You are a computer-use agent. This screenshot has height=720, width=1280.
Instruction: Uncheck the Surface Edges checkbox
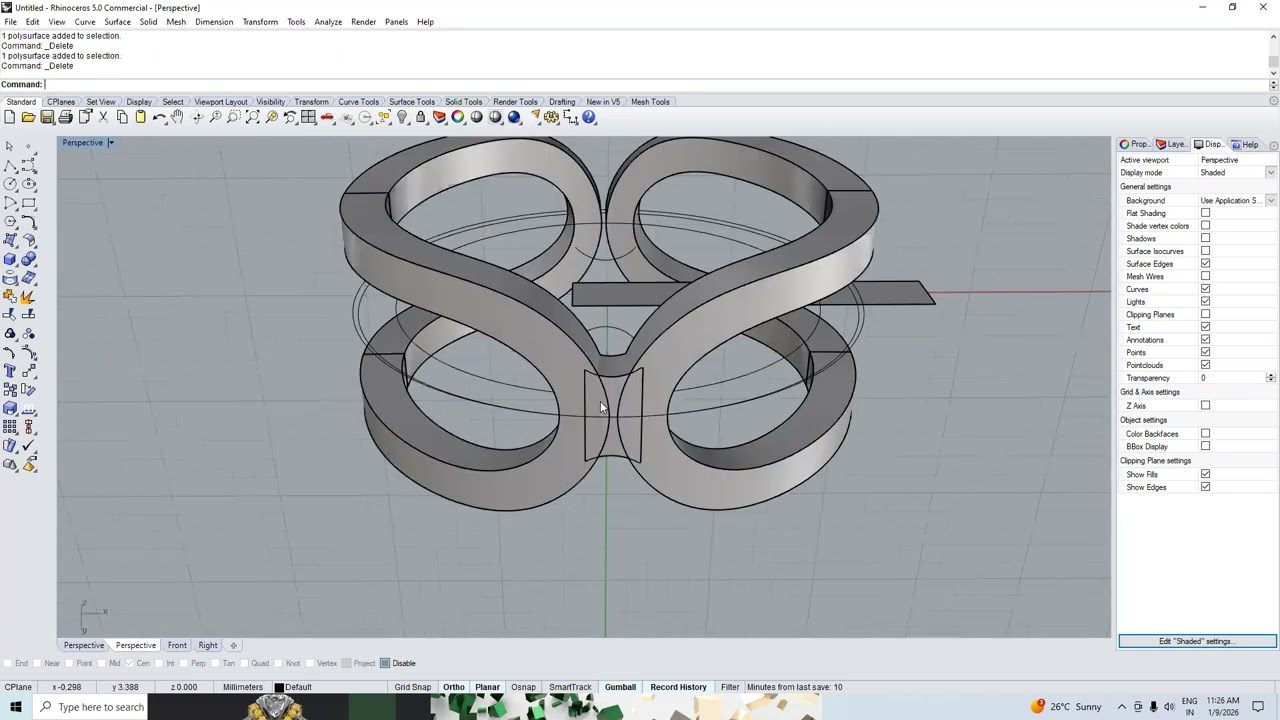click(x=1205, y=264)
